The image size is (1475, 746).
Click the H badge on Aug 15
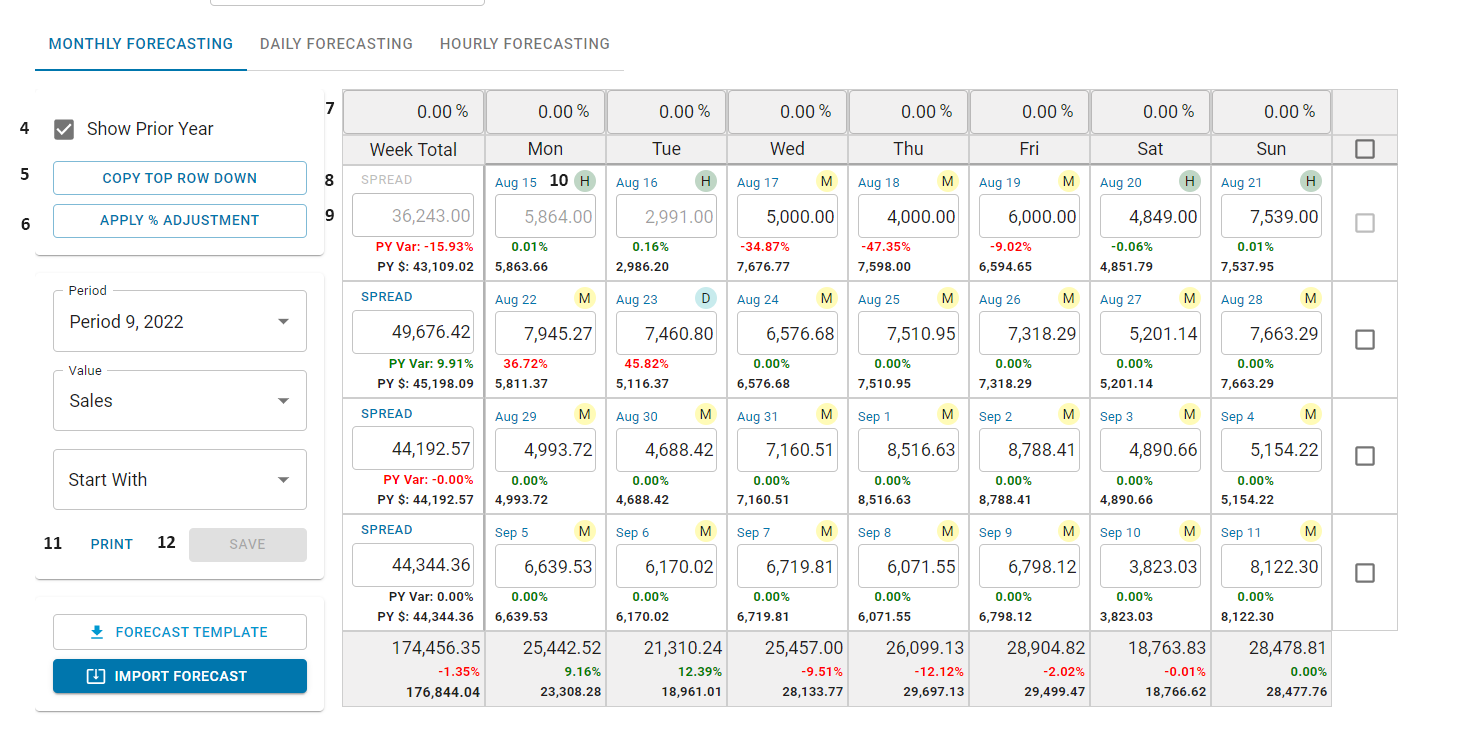pos(585,181)
